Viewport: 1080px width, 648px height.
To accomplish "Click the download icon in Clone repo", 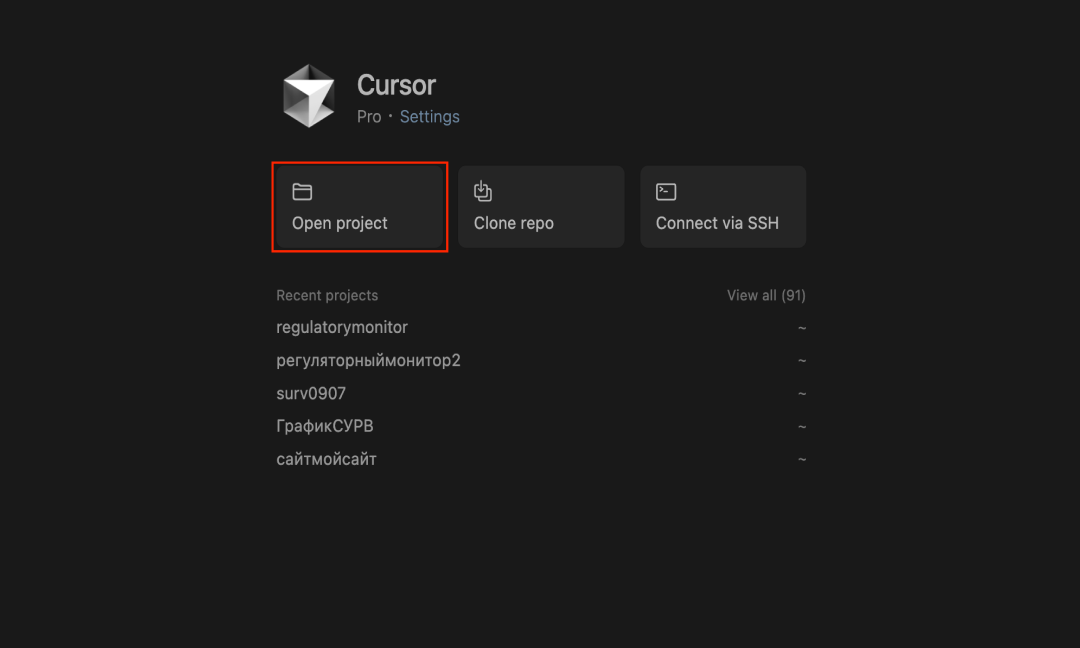I will pos(483,191).
